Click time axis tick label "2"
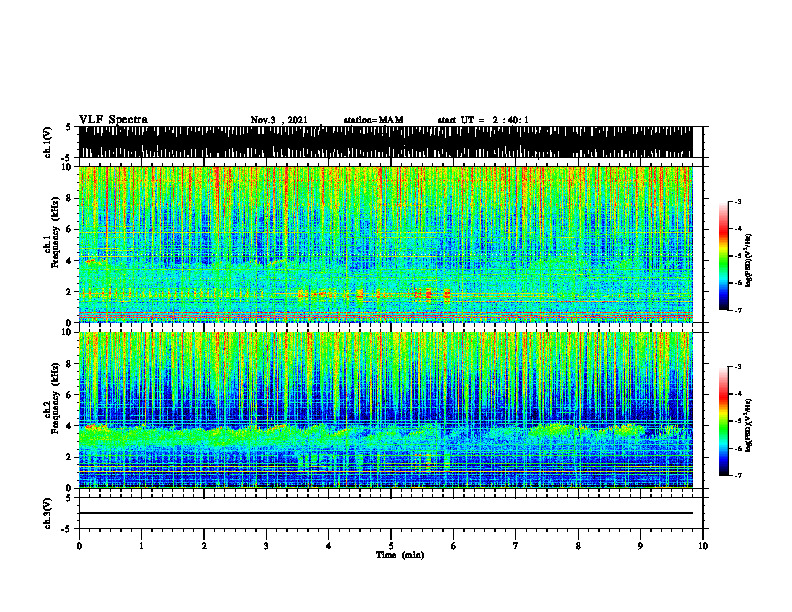The height and width of the screenshot is (612, 792). (204, 546)
